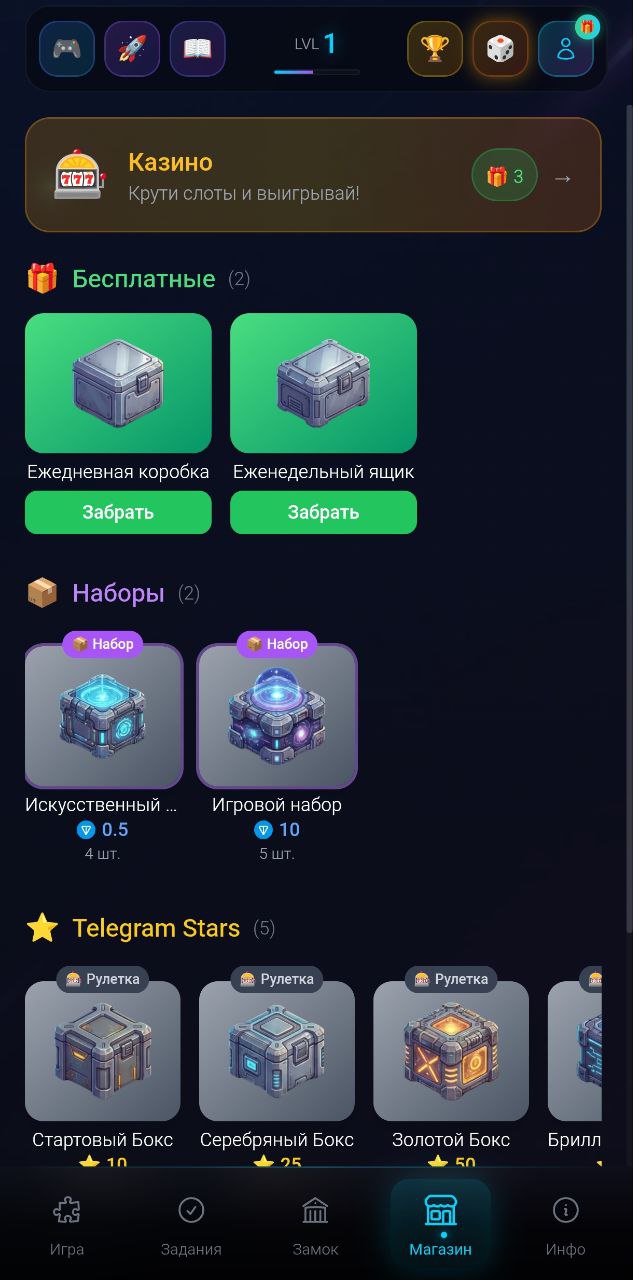Image resolution: width=633 pixels, height=1280 pixels.
Task: Open the book guide icon
Action: 197,49
